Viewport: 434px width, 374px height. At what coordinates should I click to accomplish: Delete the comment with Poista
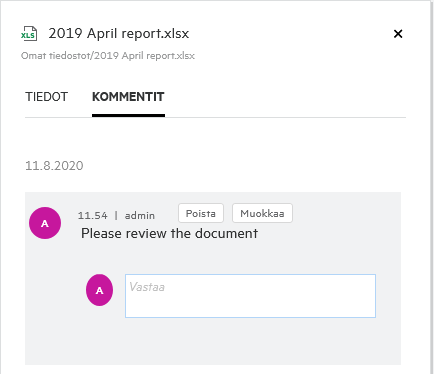[x=201, y=213]
